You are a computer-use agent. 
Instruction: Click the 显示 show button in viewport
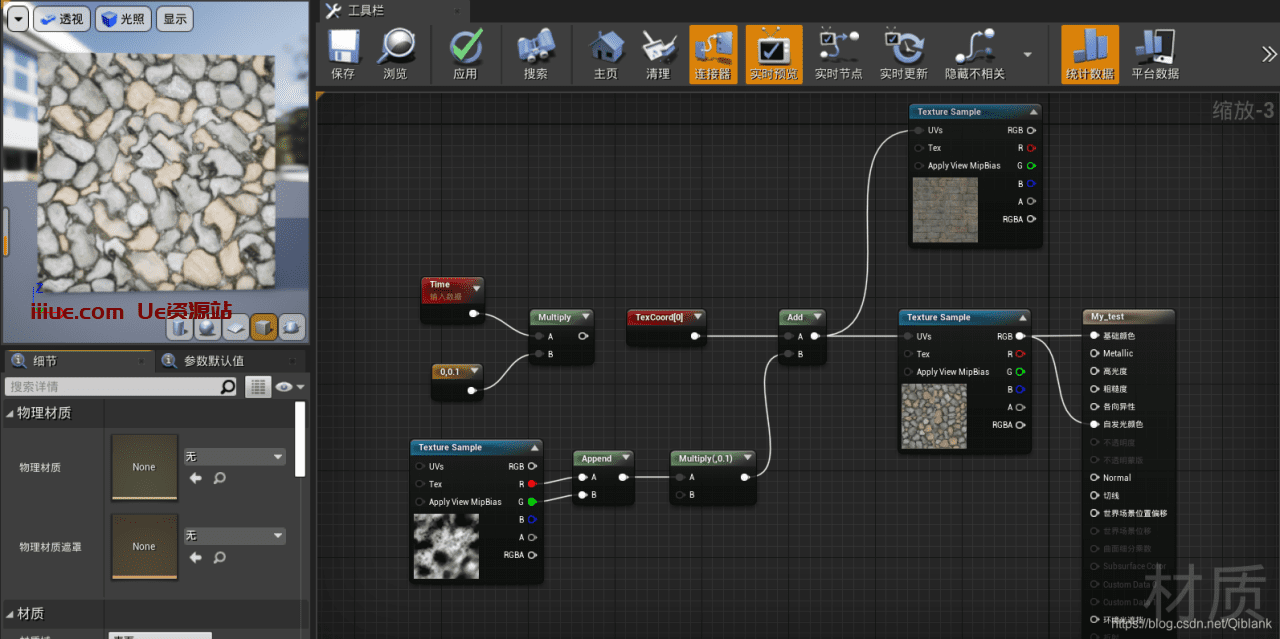click(175, 19)
